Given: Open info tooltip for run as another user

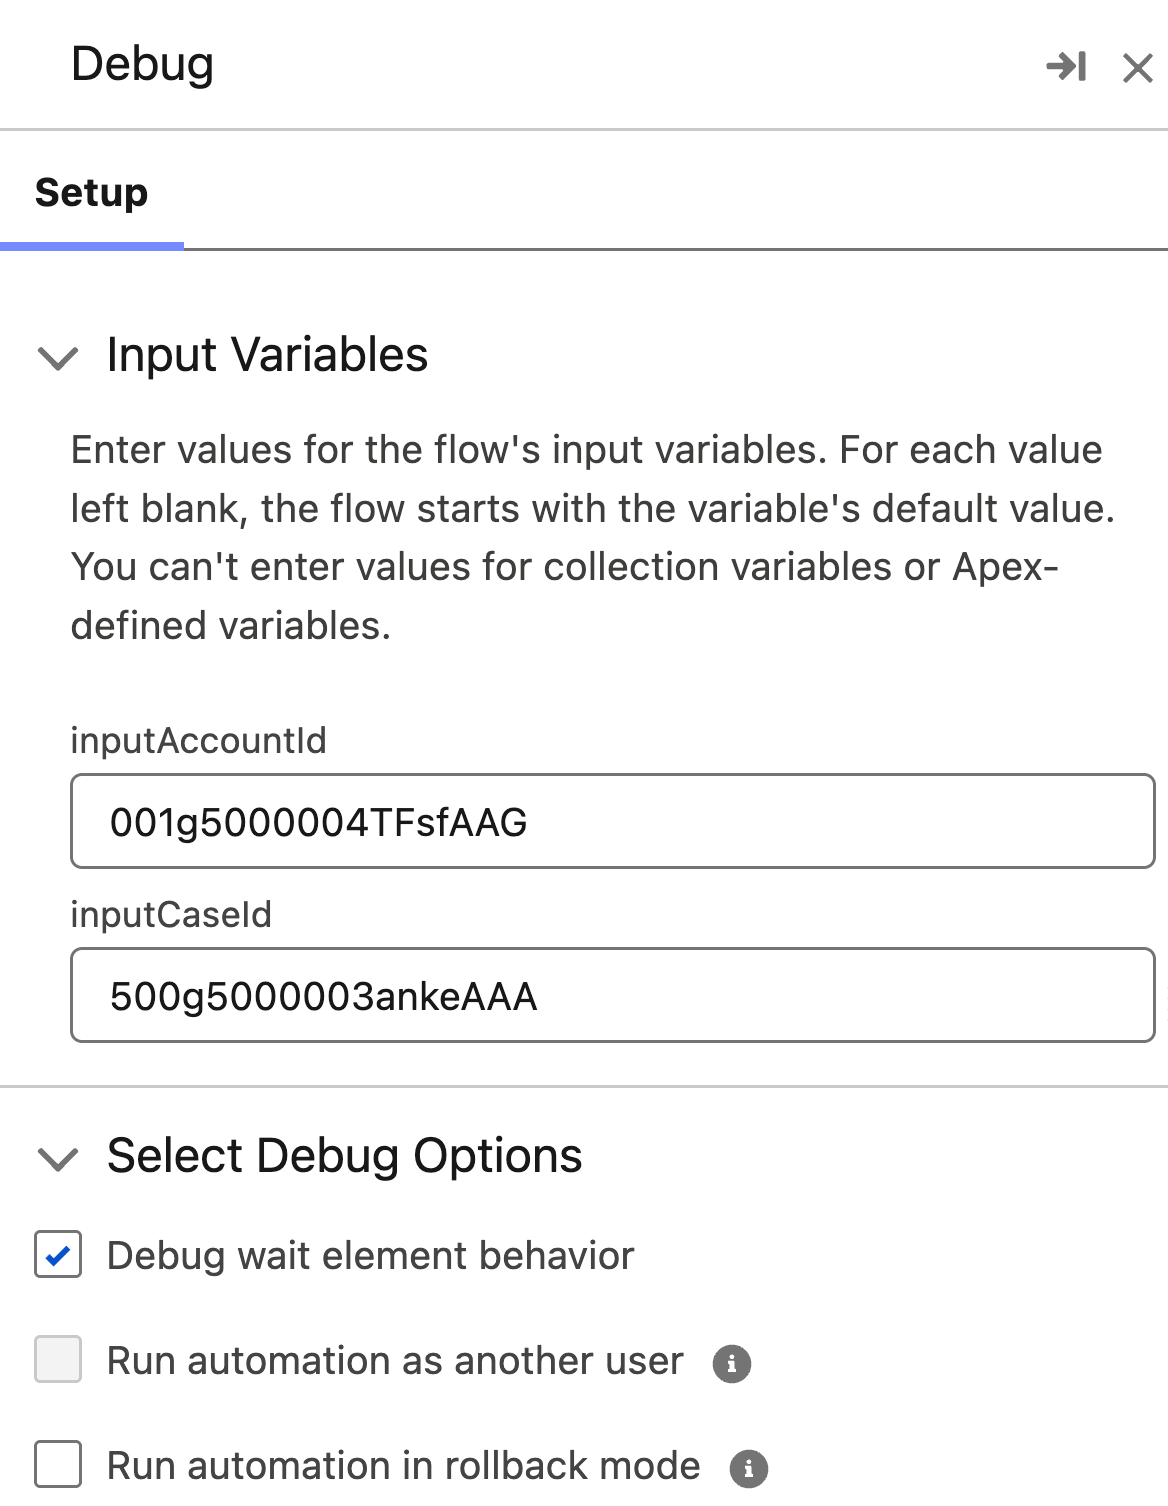Looking at the screenshot, I should [x=731, y=1363].
